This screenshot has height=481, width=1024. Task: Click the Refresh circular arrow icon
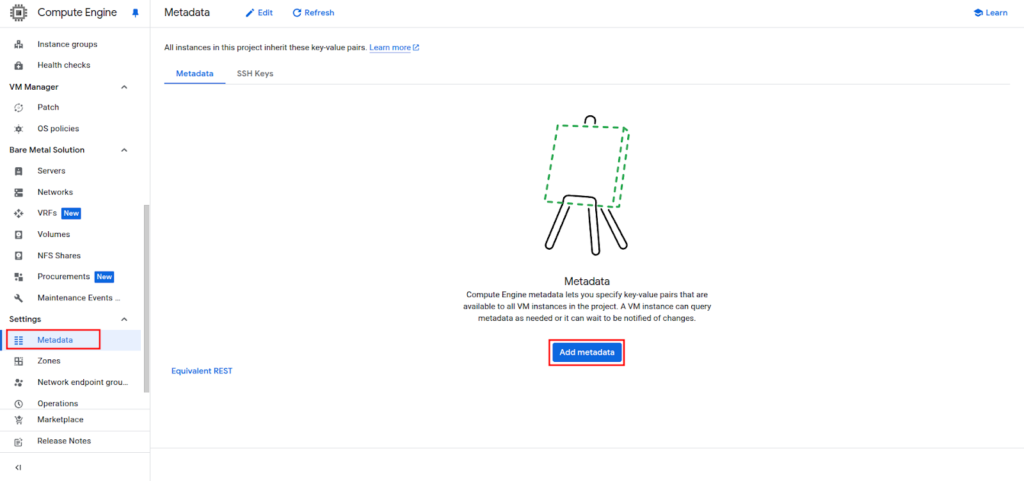coord(297,13)
